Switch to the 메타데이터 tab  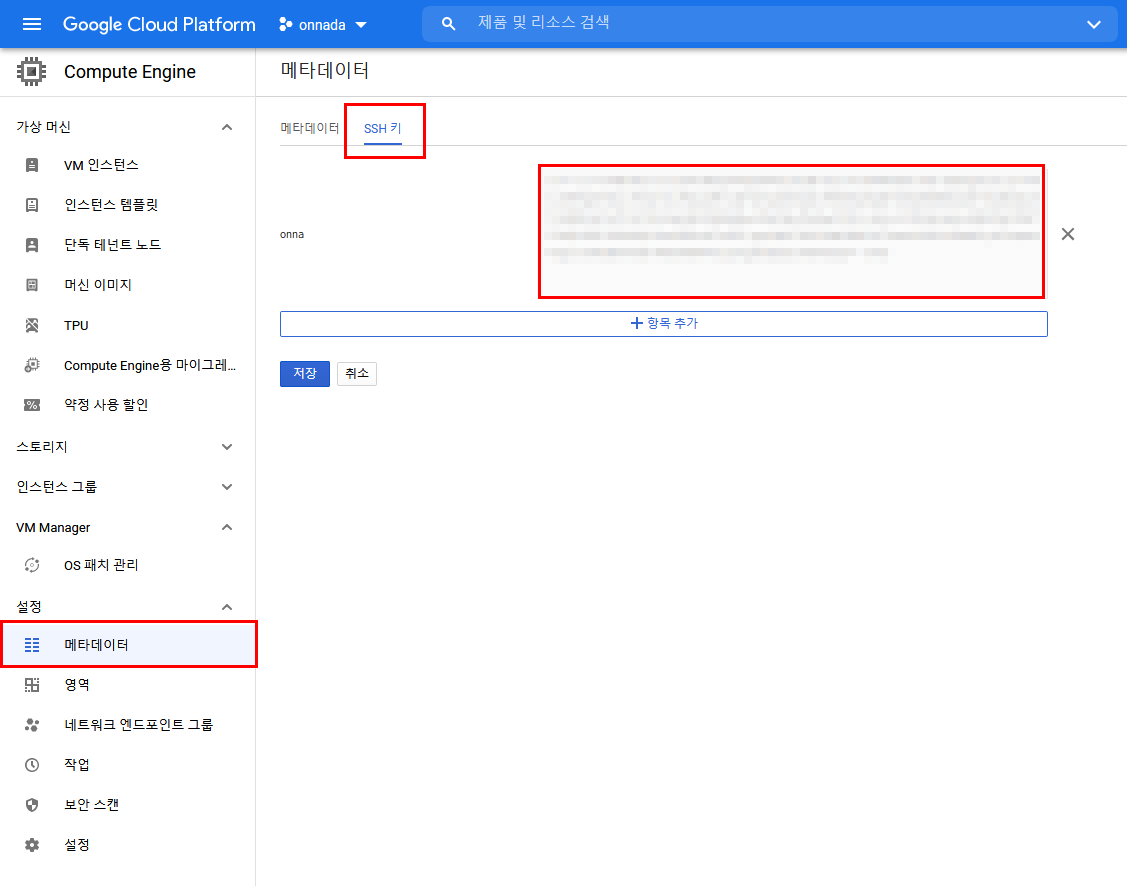click(x=310, y=128)
